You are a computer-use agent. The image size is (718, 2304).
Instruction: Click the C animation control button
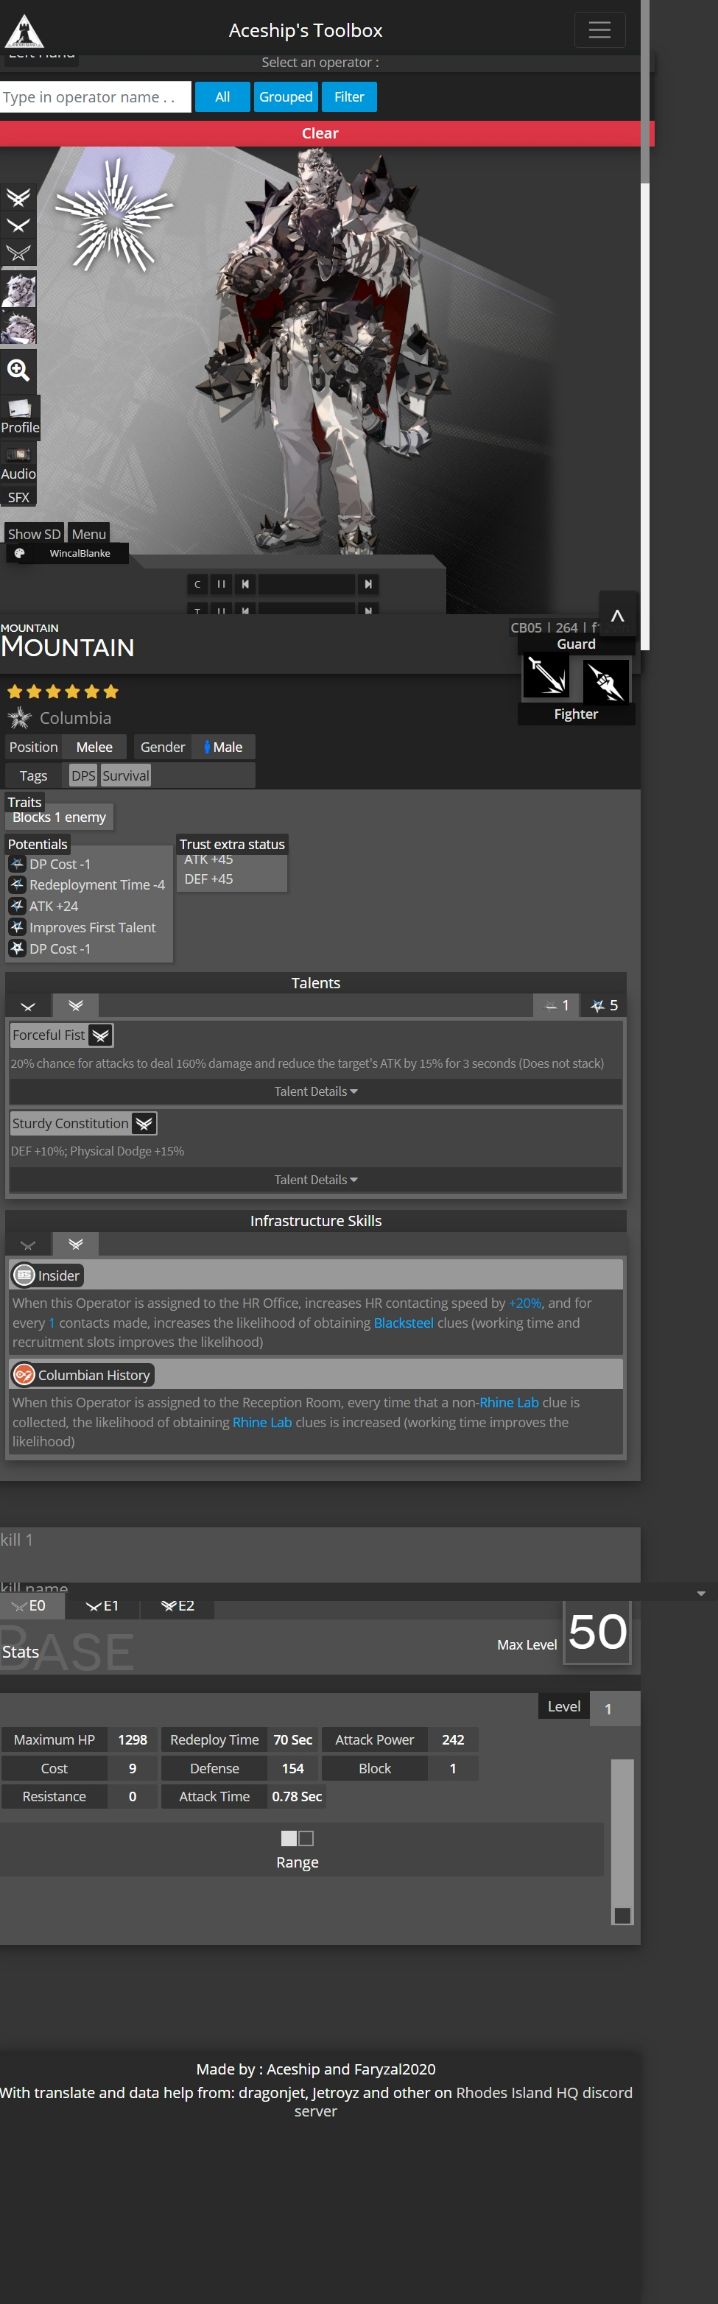click(197, 584)
